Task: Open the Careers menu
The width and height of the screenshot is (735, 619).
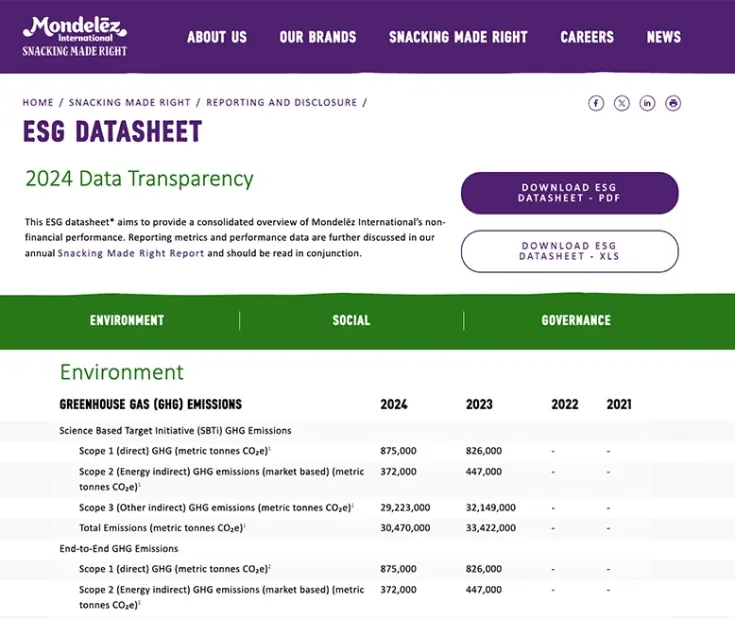Action: click(587, 37)
